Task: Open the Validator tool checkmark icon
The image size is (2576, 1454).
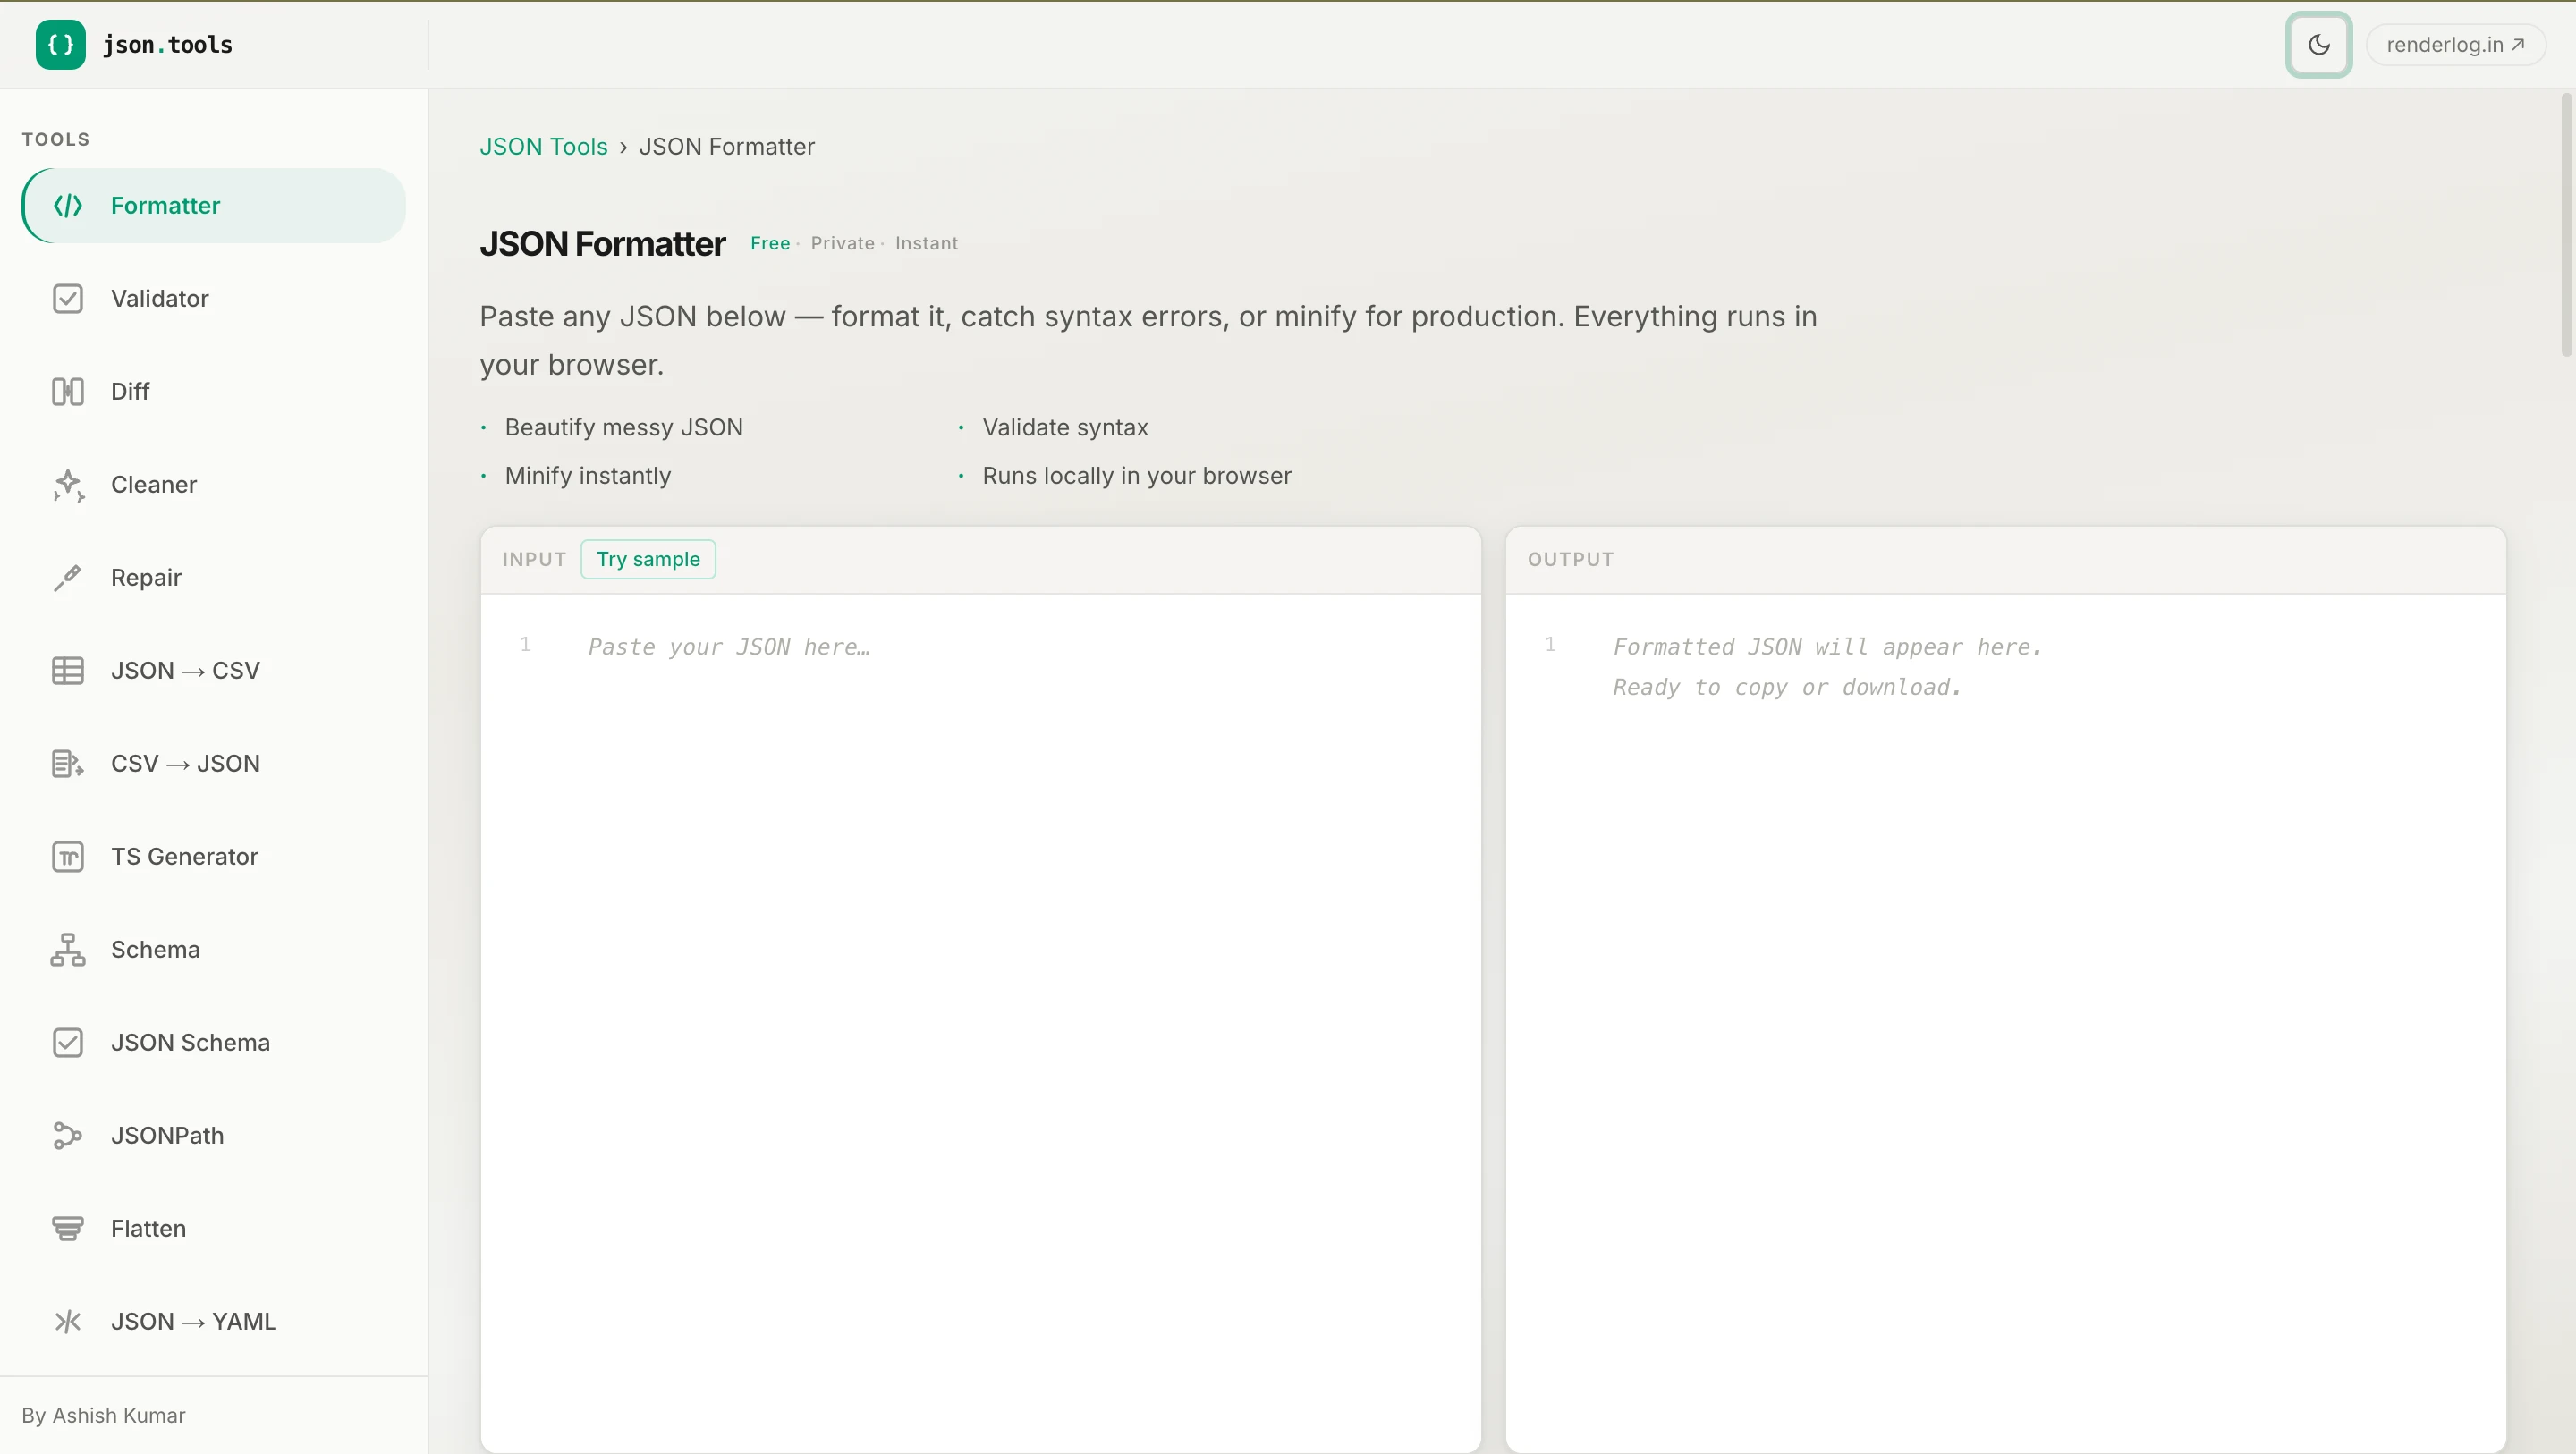Action: [x=68, y=298]
